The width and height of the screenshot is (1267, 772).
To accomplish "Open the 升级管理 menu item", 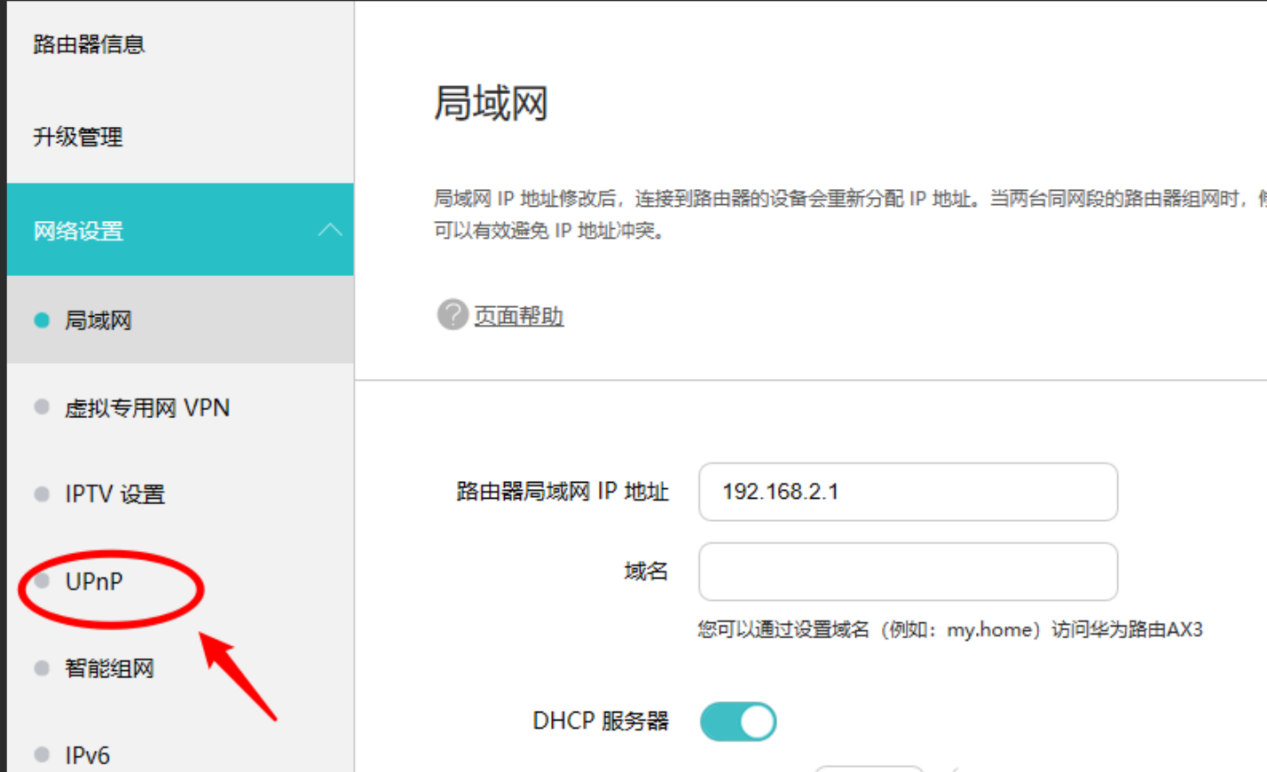I will (x=78, y=137).
